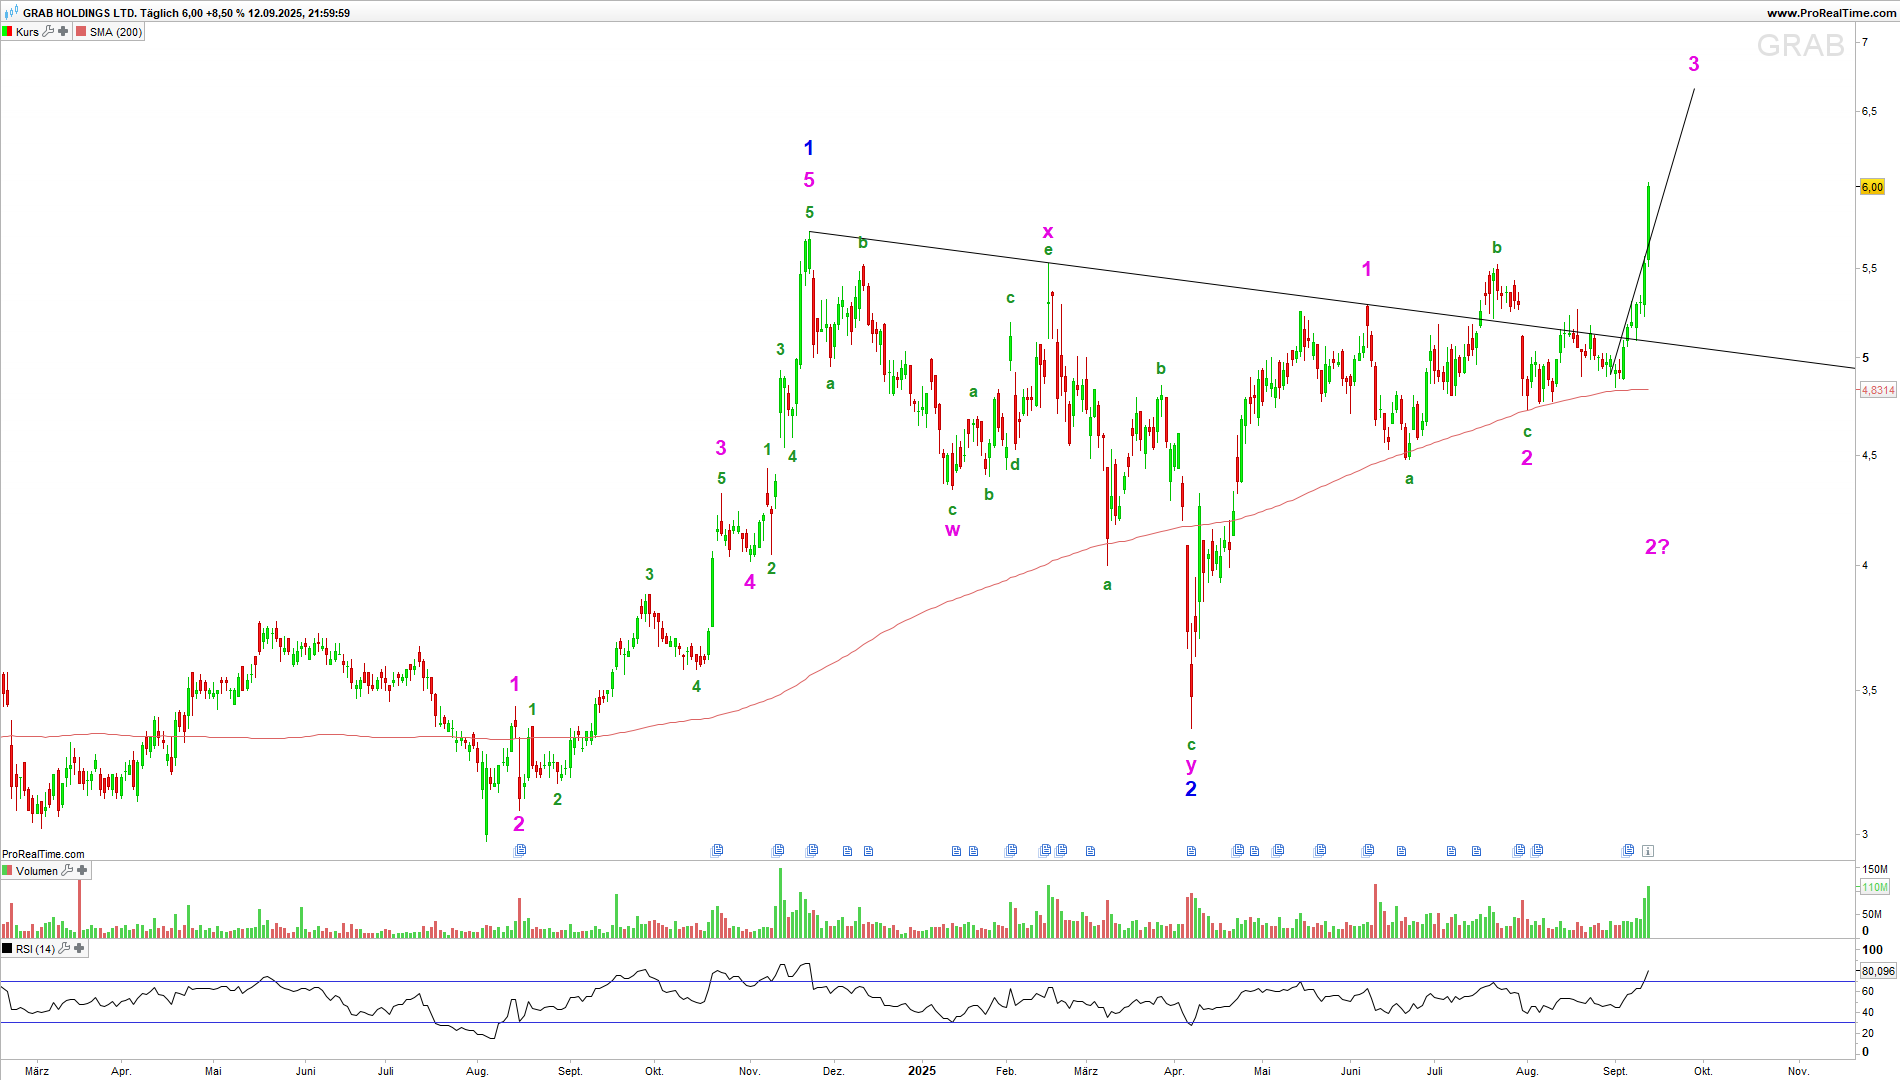
Task: Click the www.ProRealTime.com link at top right
Action: (x=1830, y=13)
